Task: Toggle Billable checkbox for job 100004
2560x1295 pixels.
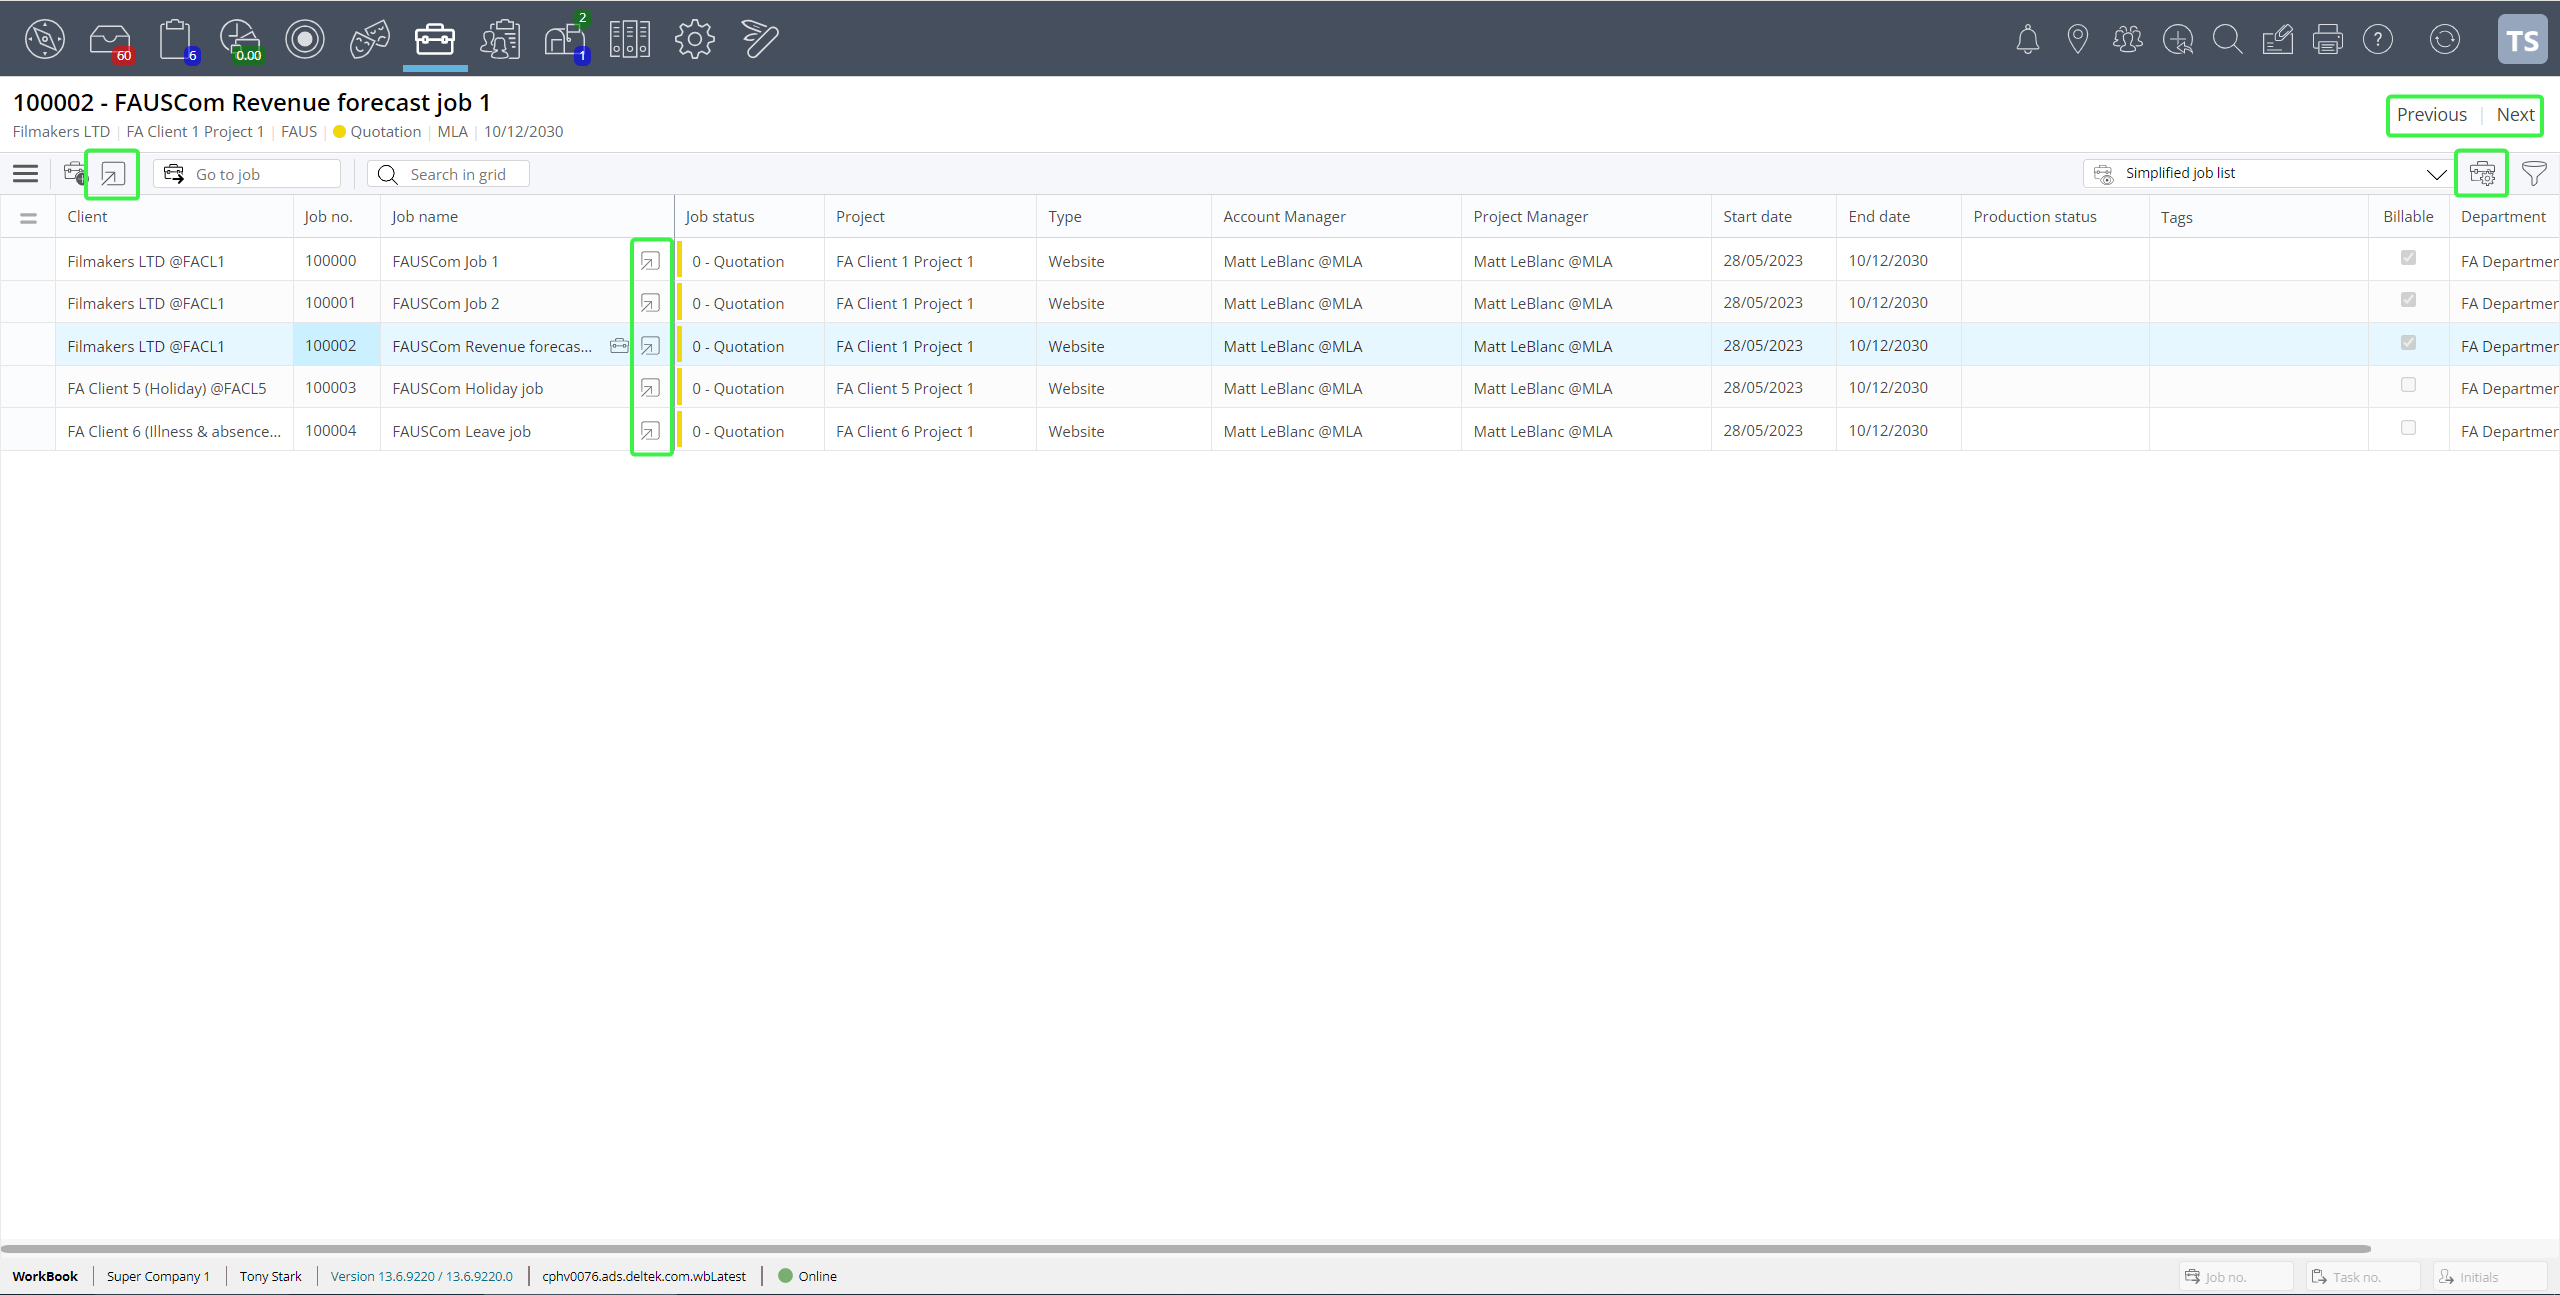Action: point(2408,428)
